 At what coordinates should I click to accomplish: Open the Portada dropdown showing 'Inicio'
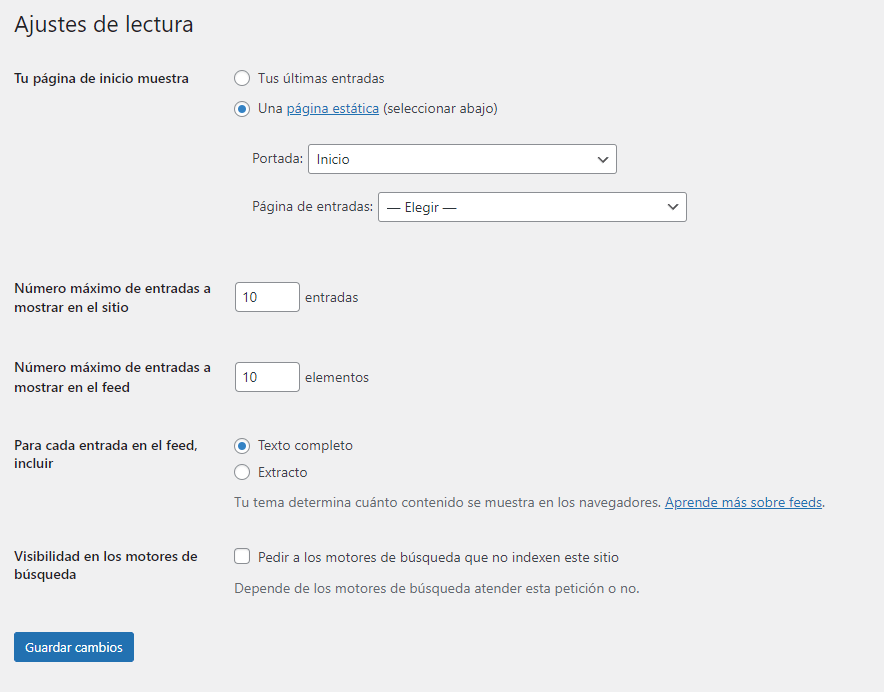pos(462,159)
